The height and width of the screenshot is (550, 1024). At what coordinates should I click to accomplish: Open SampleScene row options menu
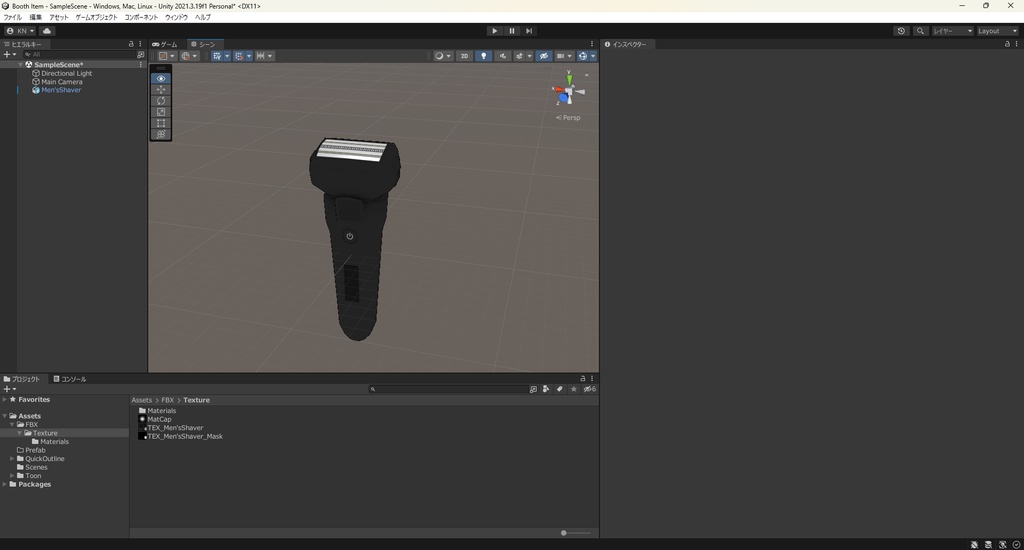140,65
